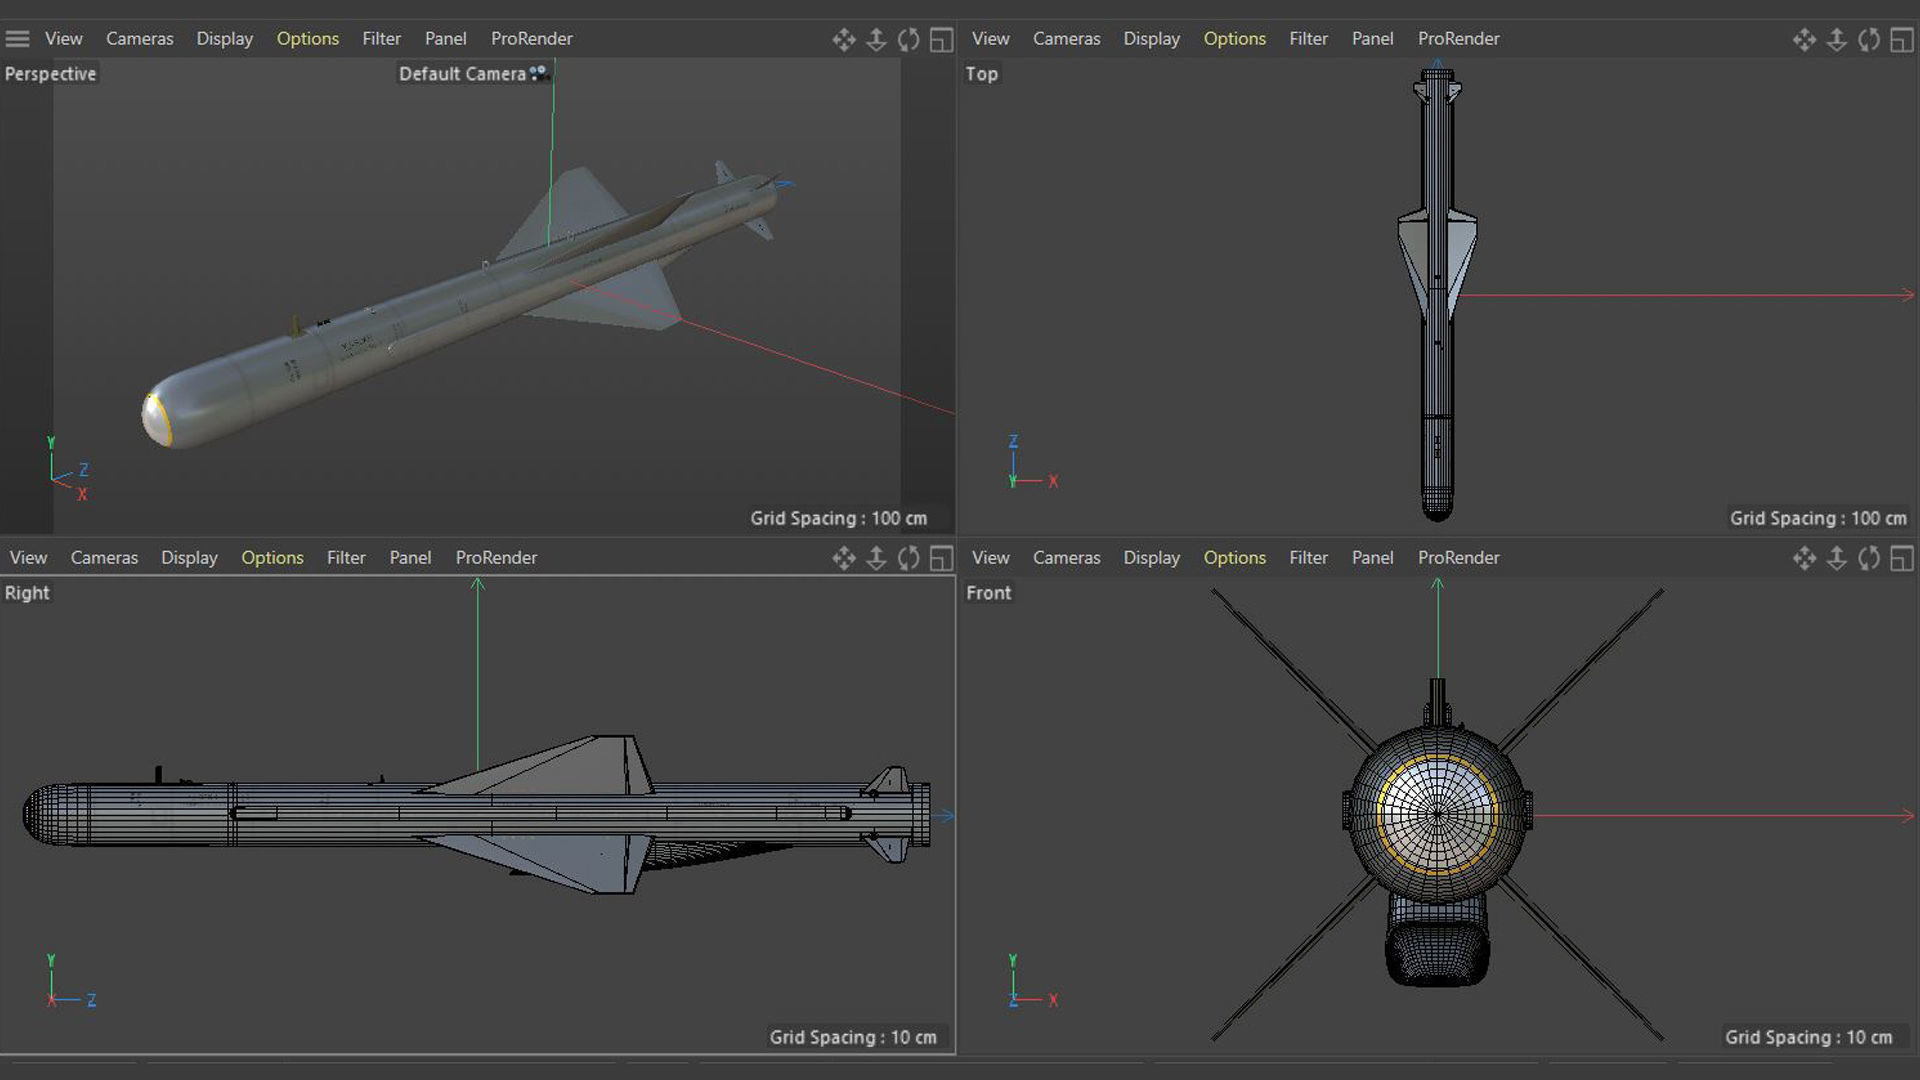Click rotate camera icon in Top viewport
This screenshot has width=1920, height=1080.
click(x=1868, y=39)
